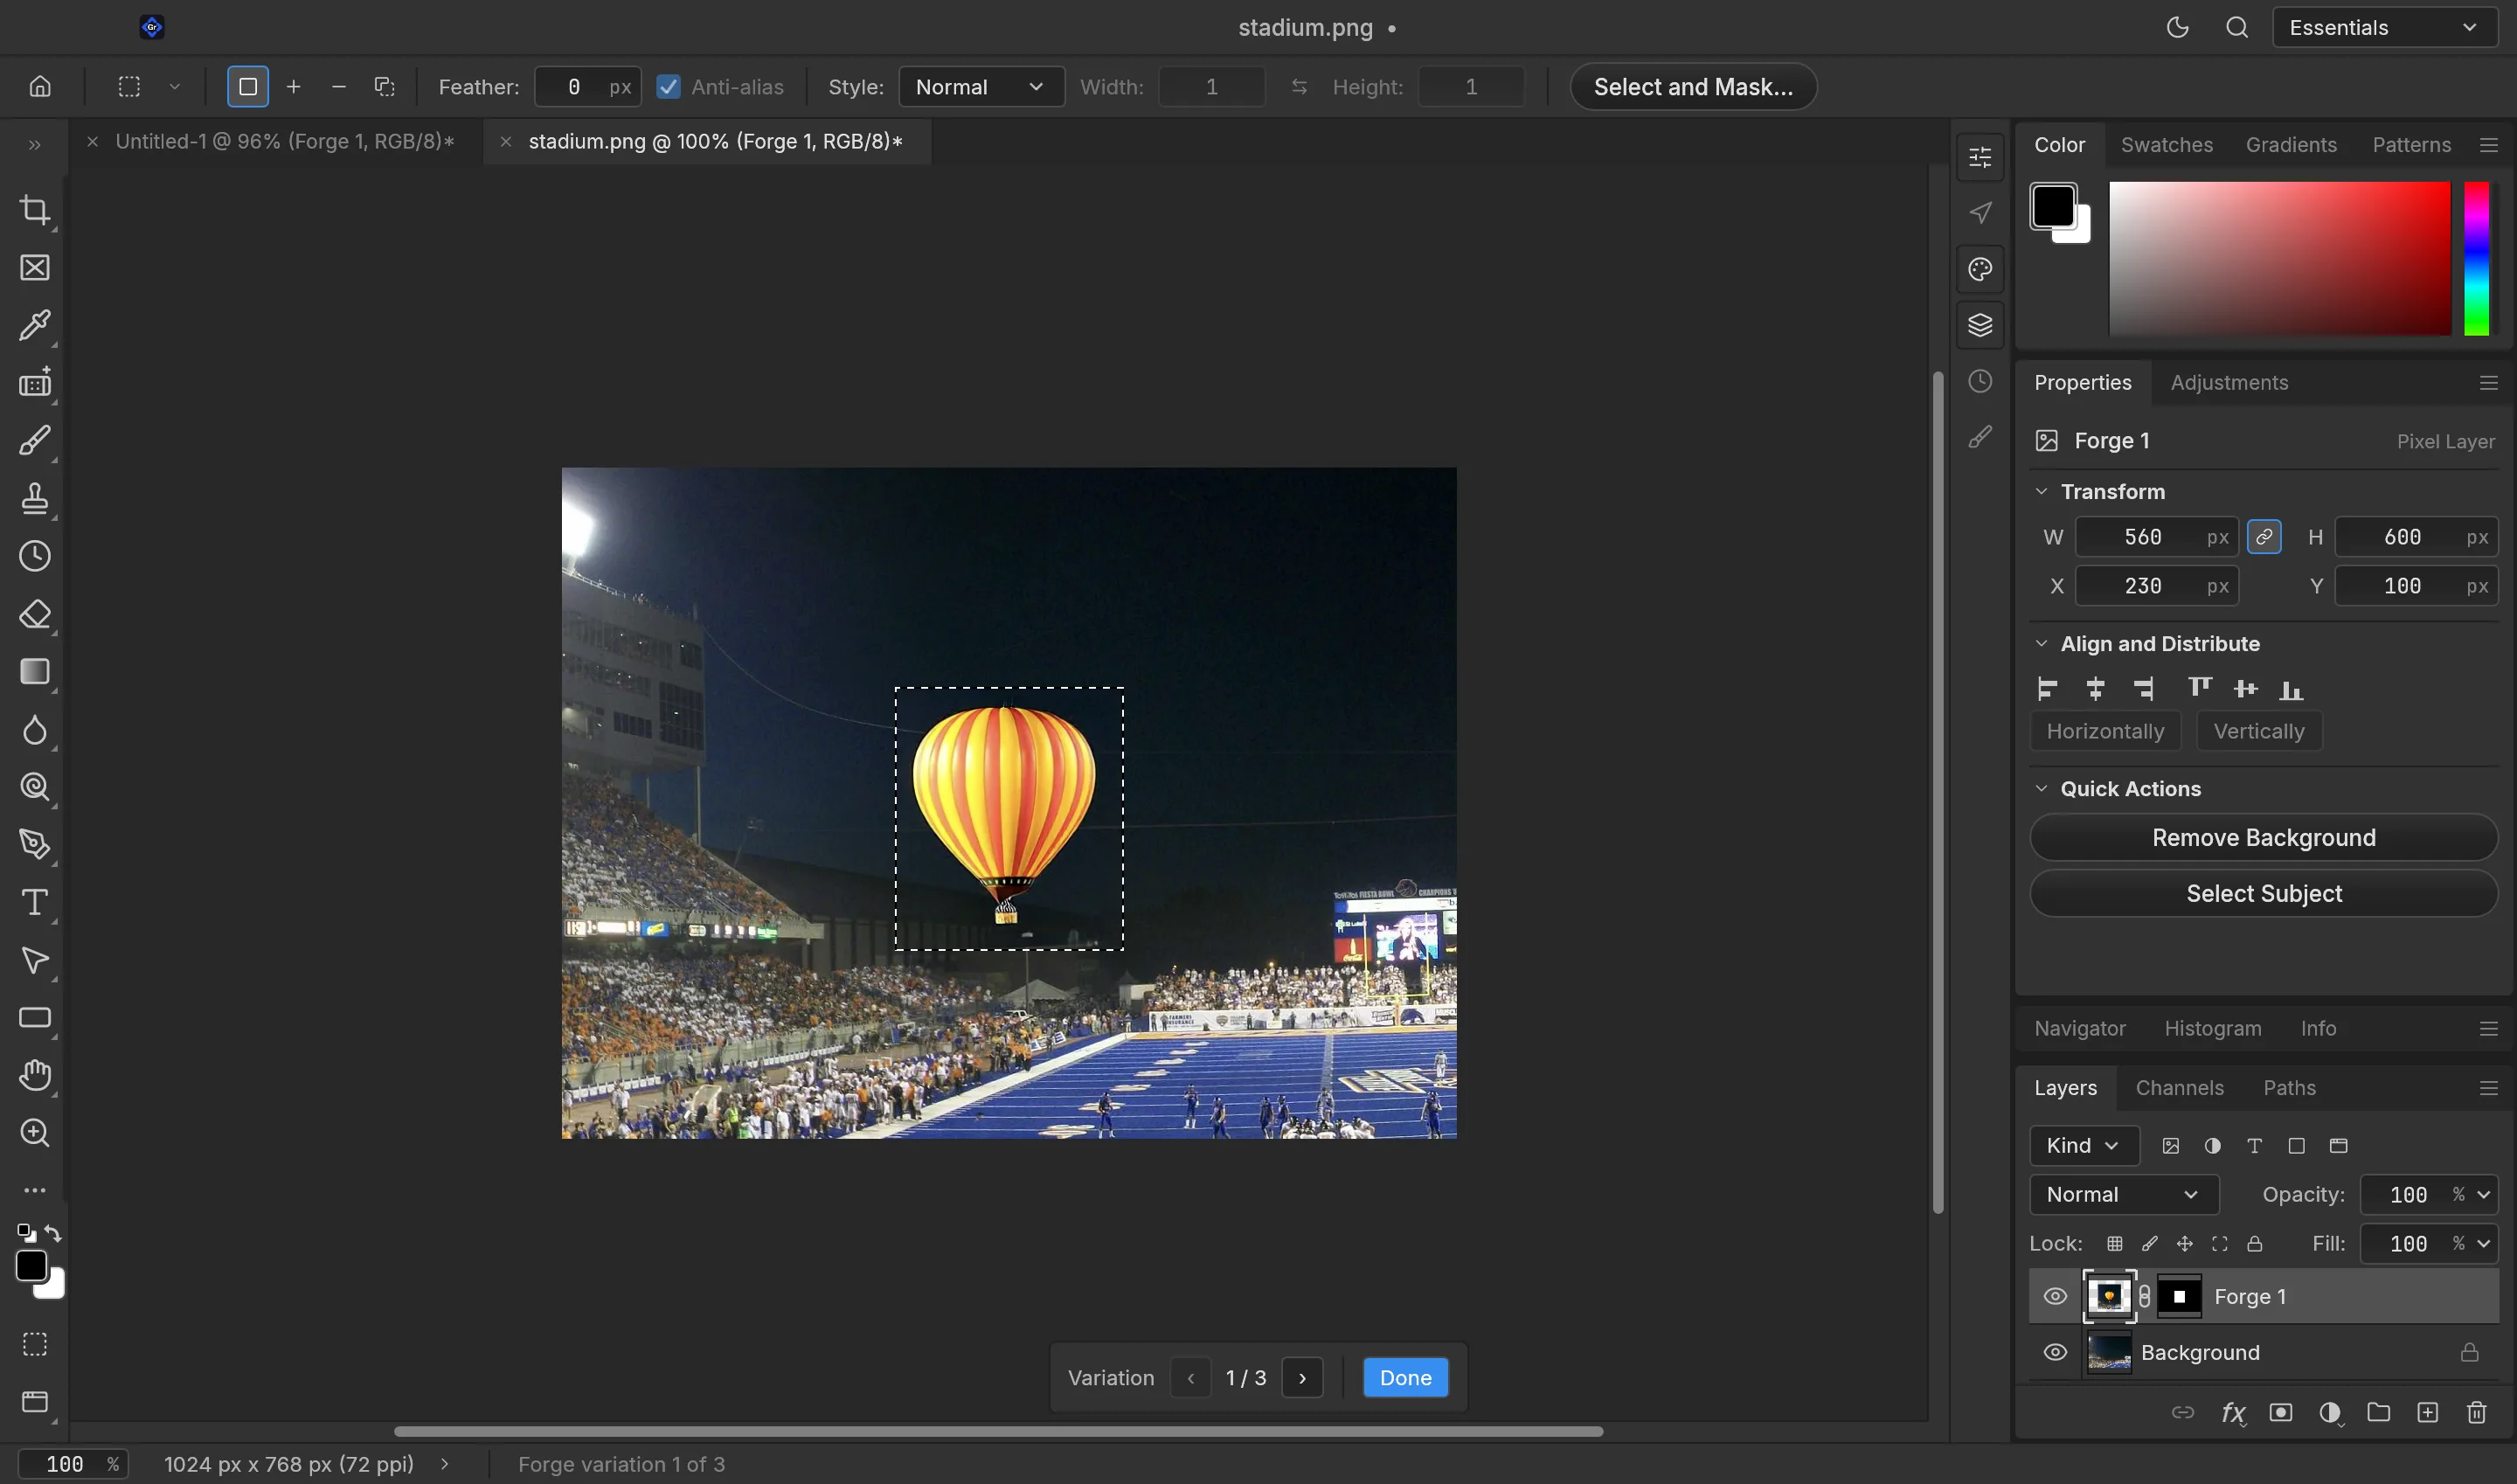Switch to the Swatches tab
The width and height of the screenshot is (2517, 1484).
2167,144
